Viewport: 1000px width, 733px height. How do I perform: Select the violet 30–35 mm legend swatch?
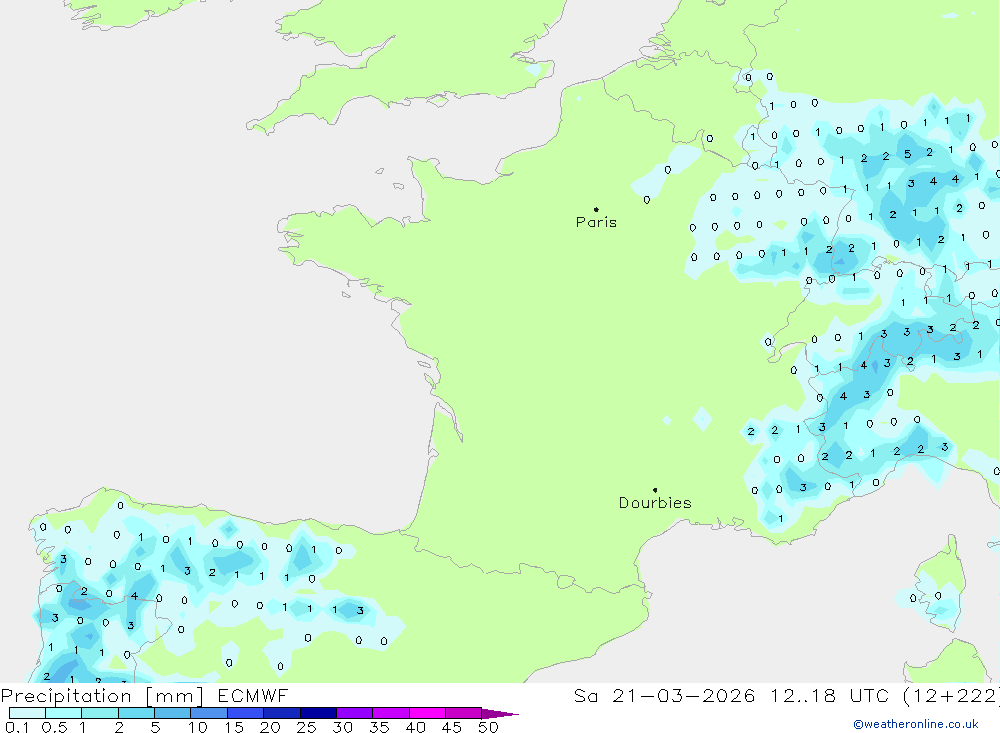[x=355, y=713]
